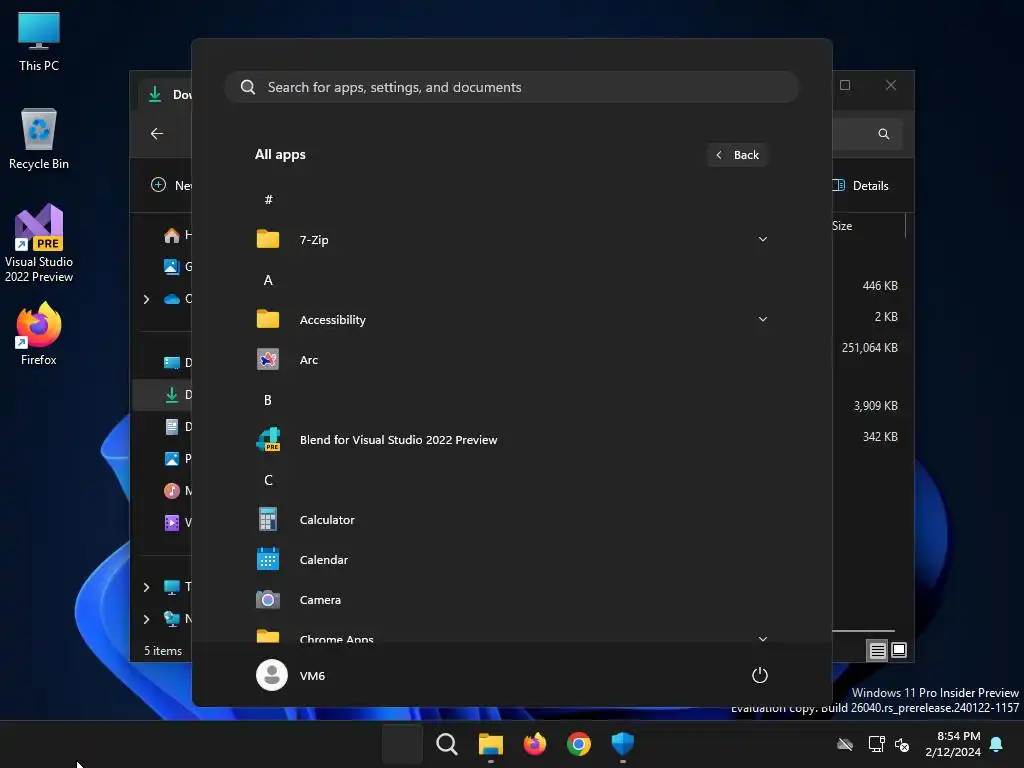This screenshot has width=1024, height=768.
Task: Select the Recycle Bin desktop icon
Action: [39, 139]
